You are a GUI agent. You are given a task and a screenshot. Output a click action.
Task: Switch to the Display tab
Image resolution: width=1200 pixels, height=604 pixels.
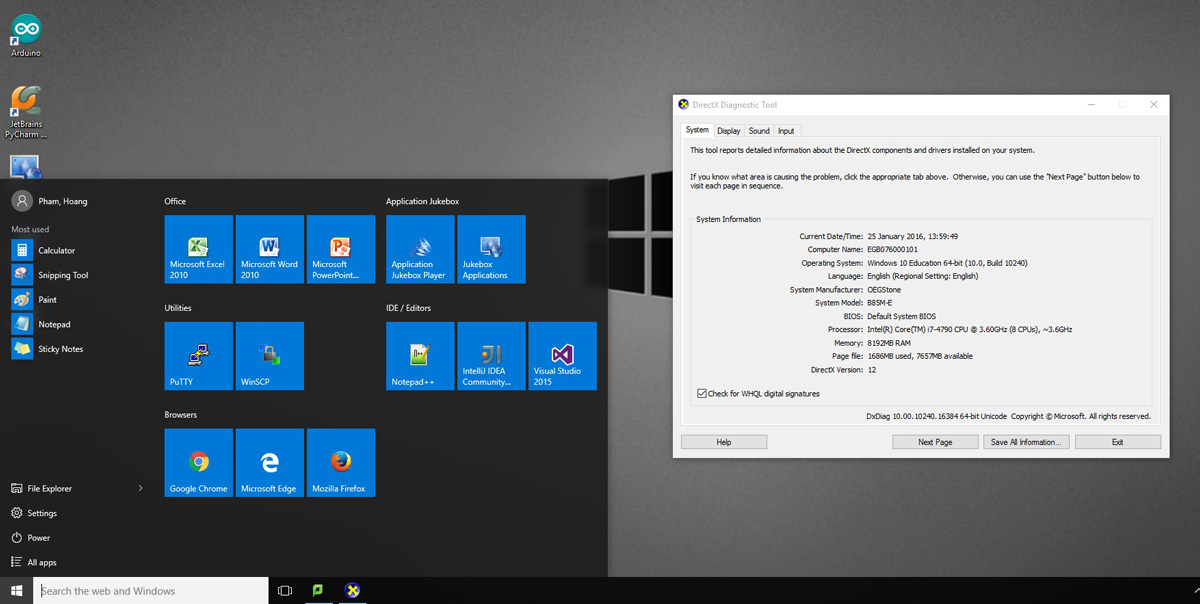click(x=728, y=131)
